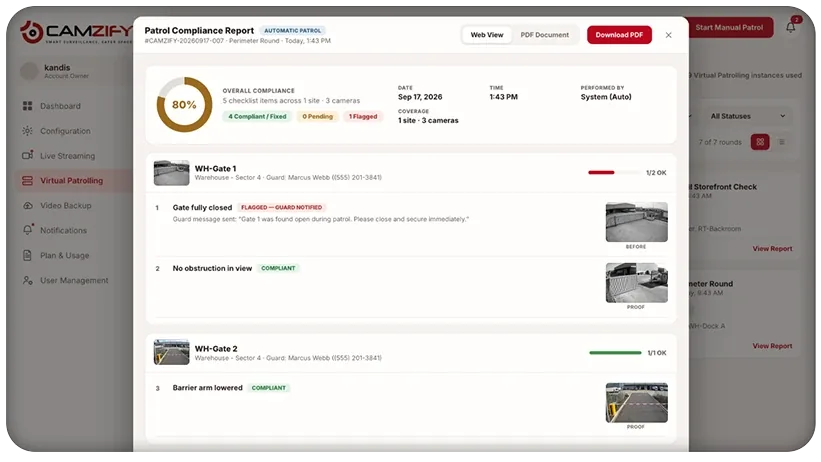Click the 7 of 7 rounds label
The image size is (821, 462).
click(720, 142)
